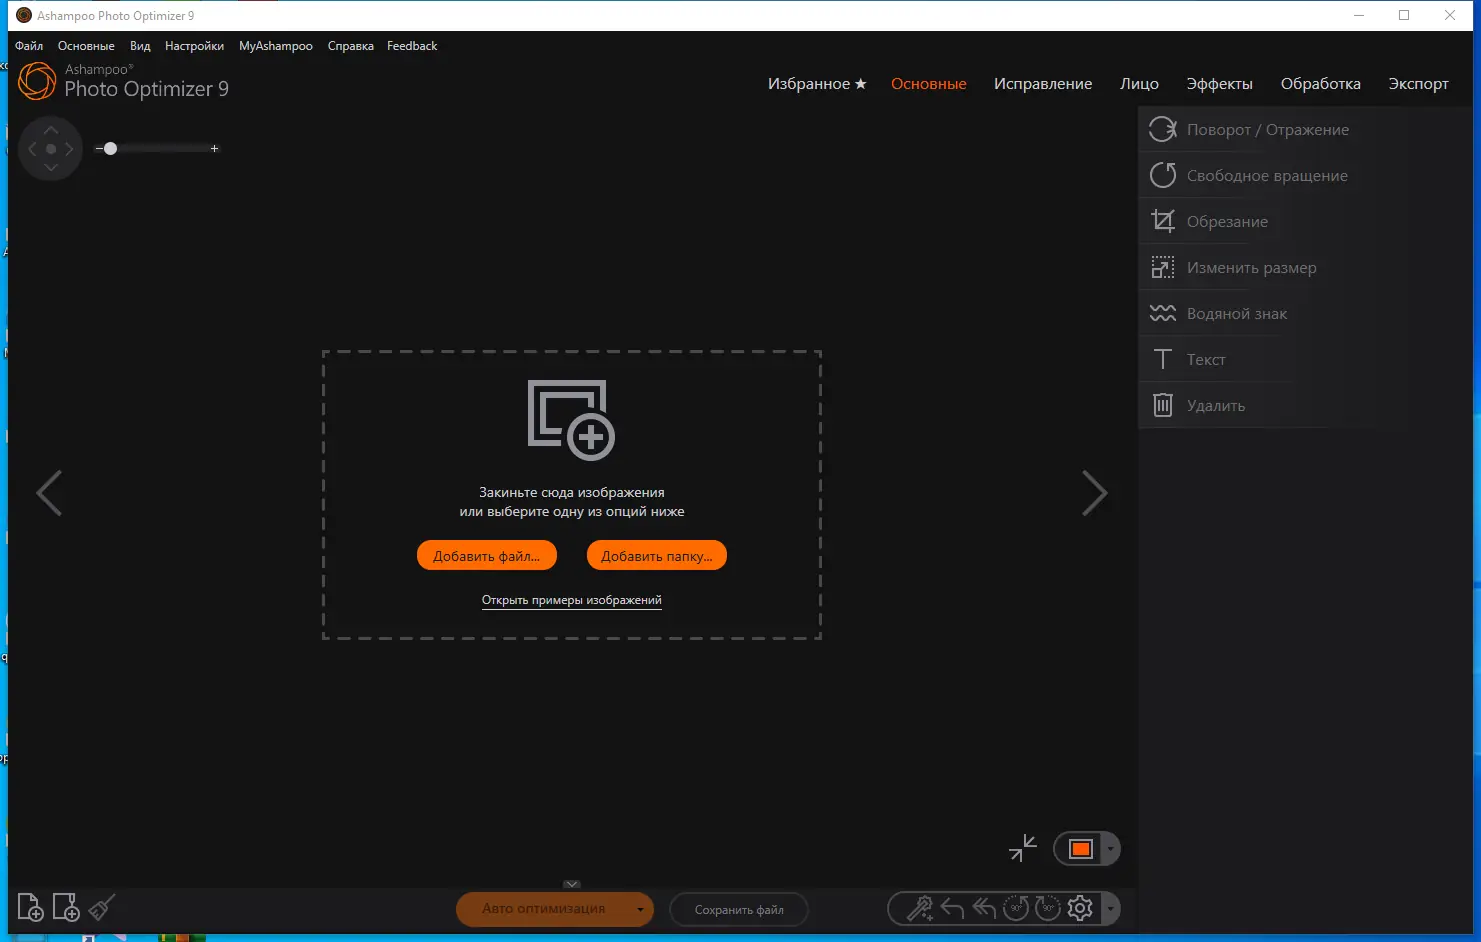
Task: Pan image up with navigation pad
Action: coord(51,130)
